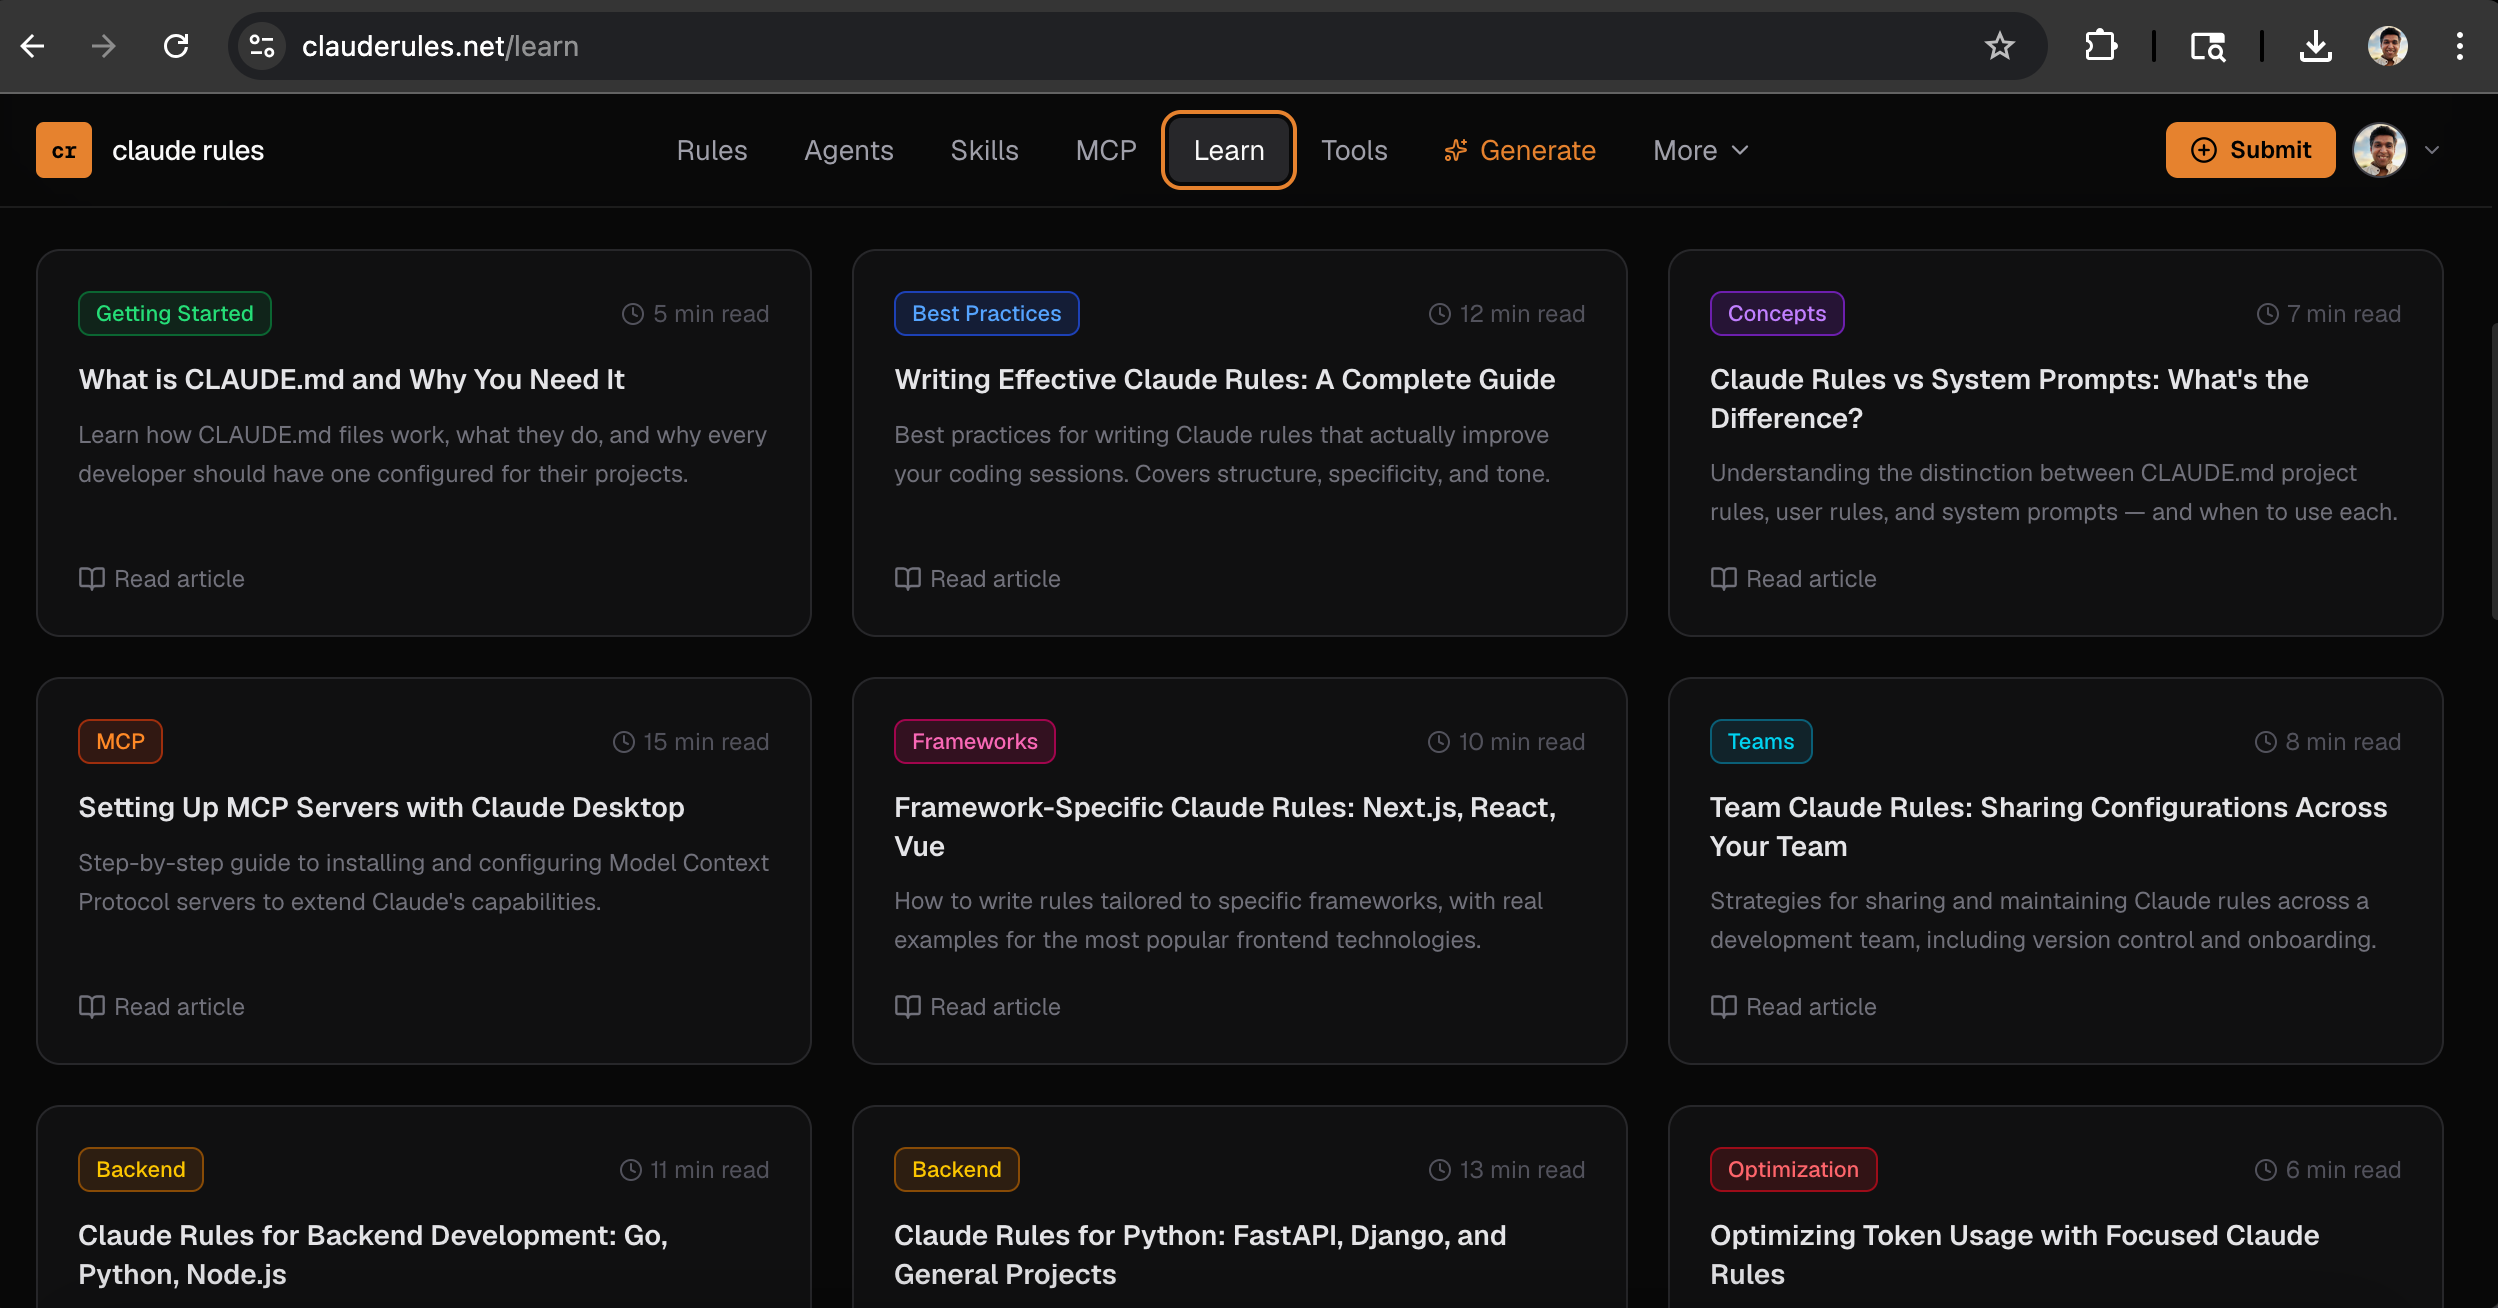The image size is (2498, 1308).
Task: Expand user account chevron beside avatar
Action: pos(2433,150)
